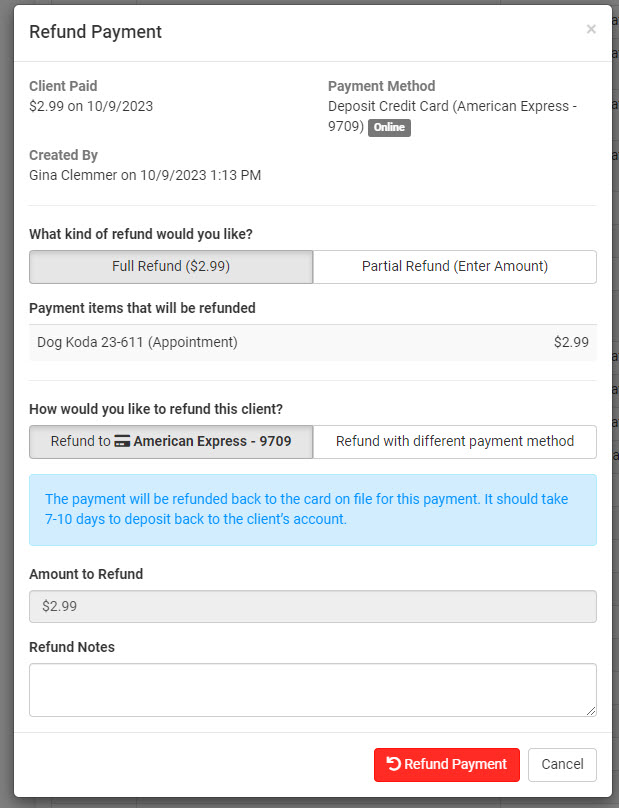This screenshot has height=808, width=619.
Task: Click the blue 7-10 days info message
Action: coord(312,509)
